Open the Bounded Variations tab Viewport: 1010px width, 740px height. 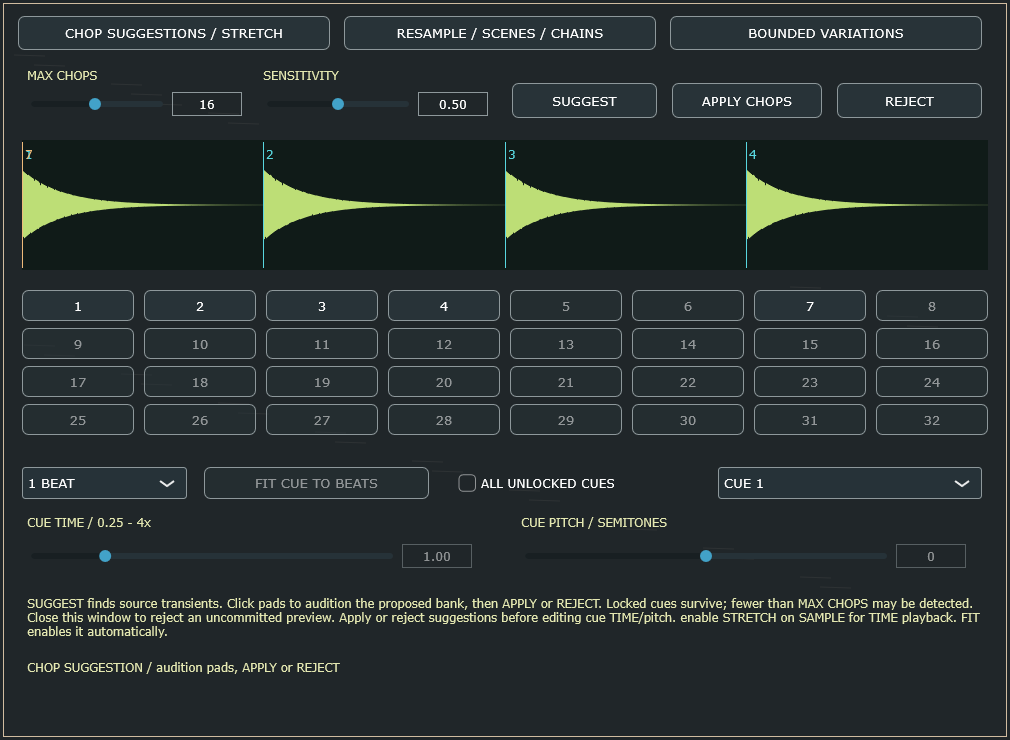pyautogui.click(x=826, y=33)
